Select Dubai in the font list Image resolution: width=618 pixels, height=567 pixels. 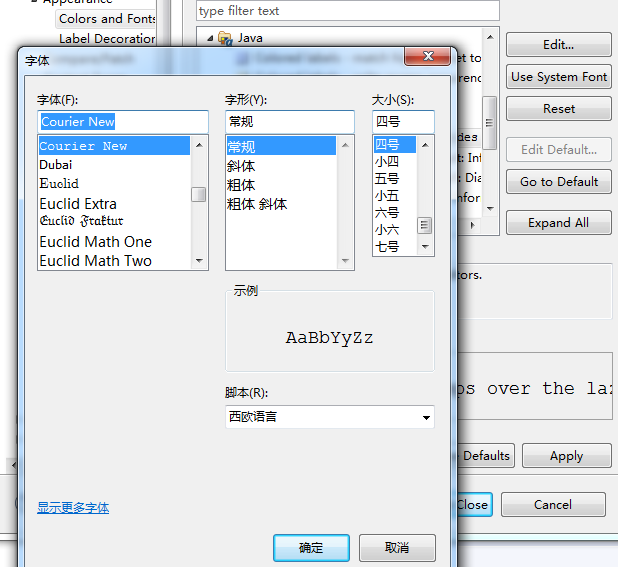pos(114,165)
